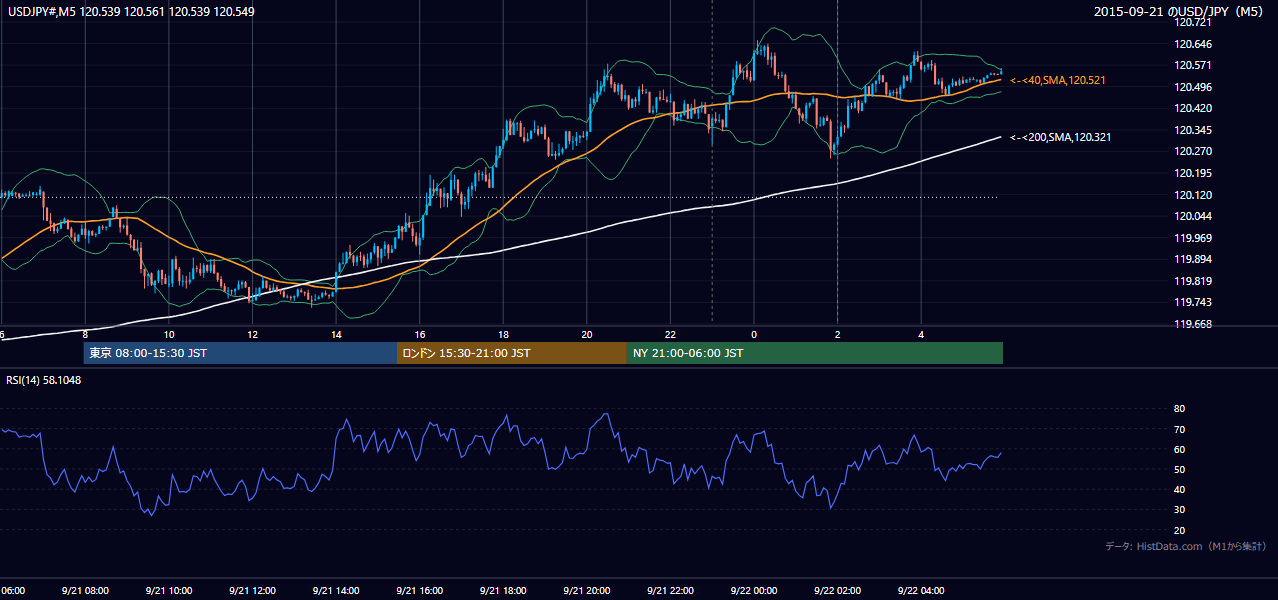Click the 9/22 00:00 time label
1278x600 pixels.
click(753, 591)
